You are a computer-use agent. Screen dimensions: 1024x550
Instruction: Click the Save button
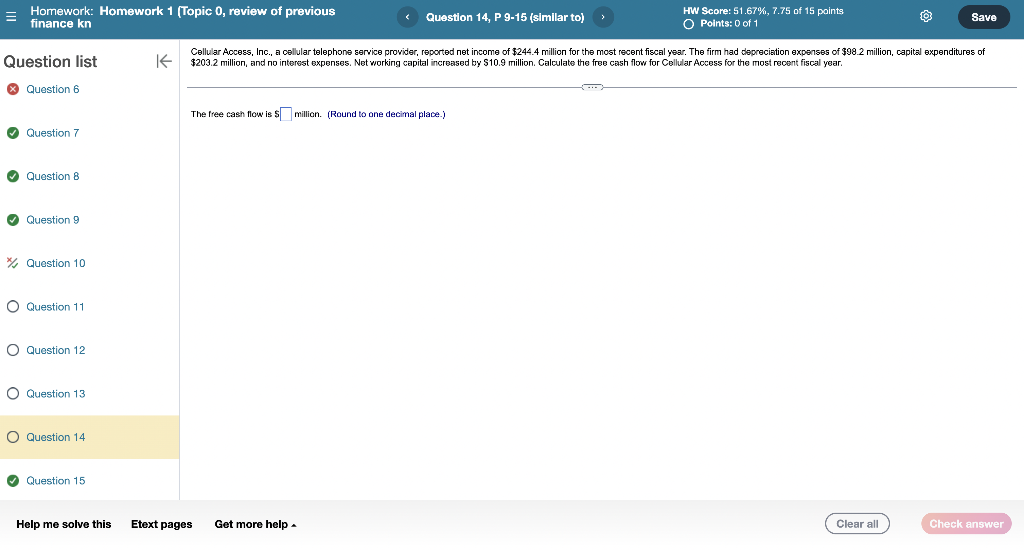(x=984, y=17)
